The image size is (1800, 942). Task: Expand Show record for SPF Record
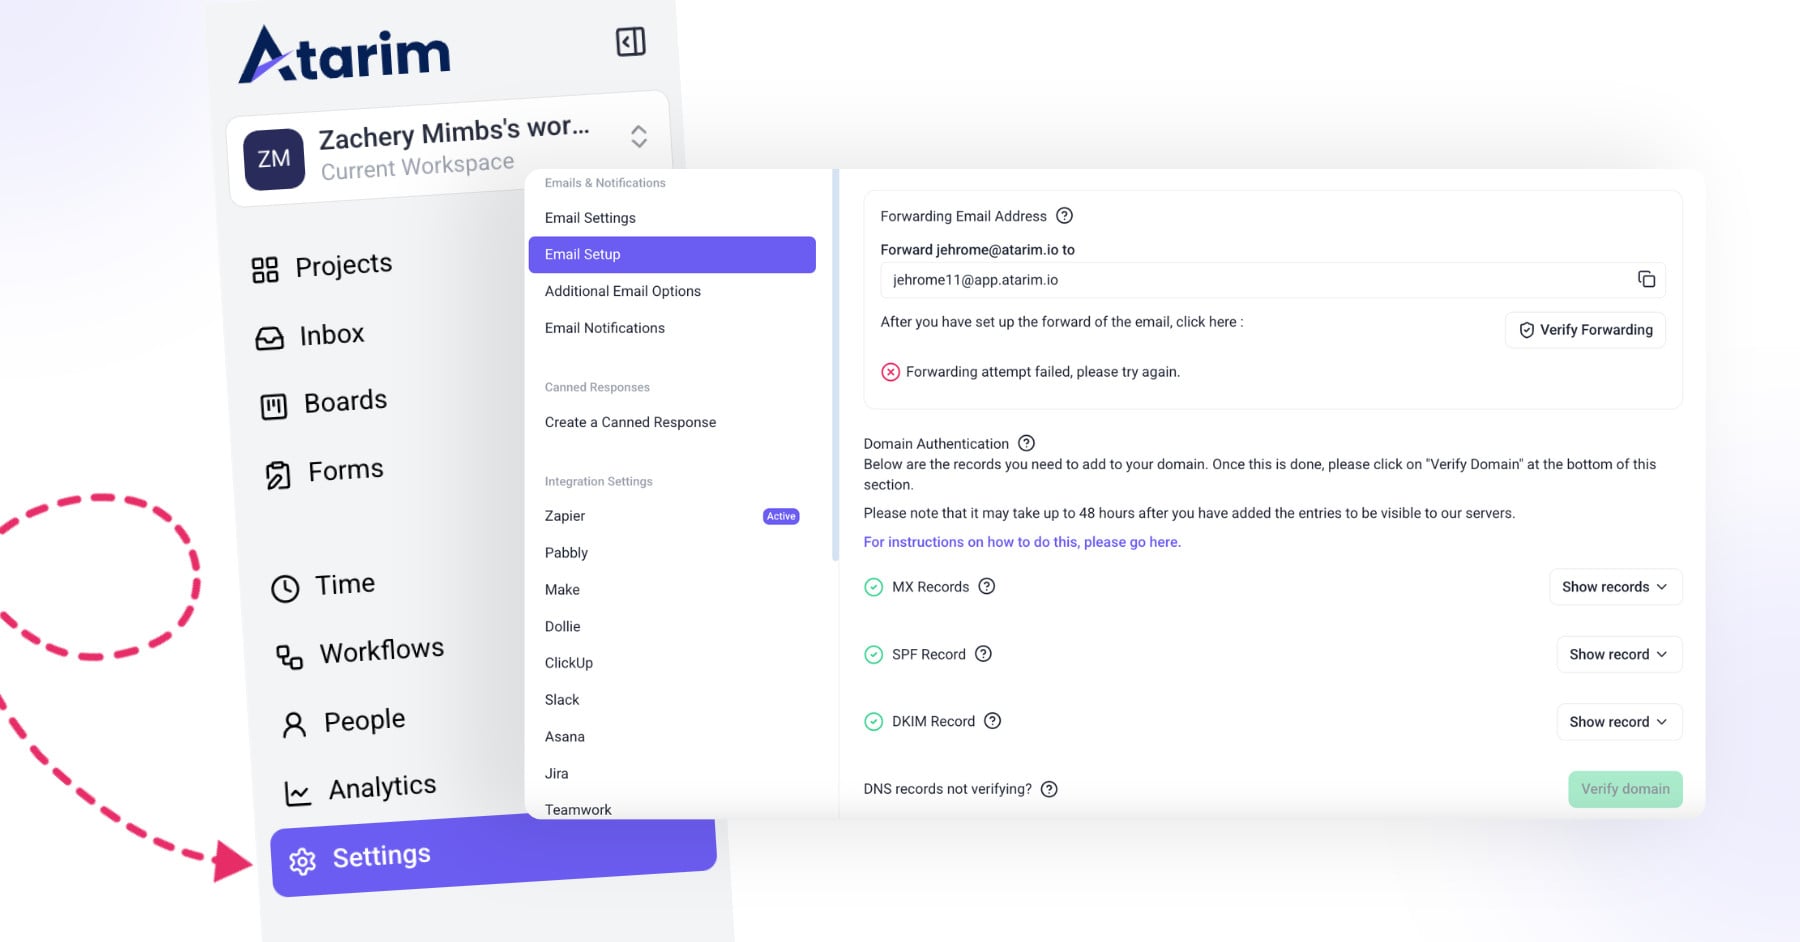[x=1618, y=654]
